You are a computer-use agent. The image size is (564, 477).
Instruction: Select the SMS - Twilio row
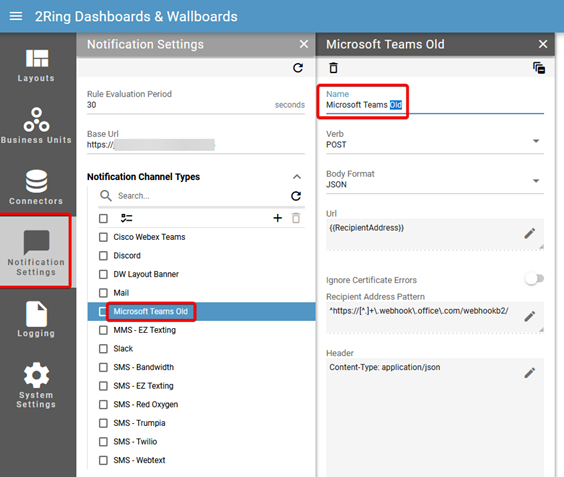pos(201,442)
